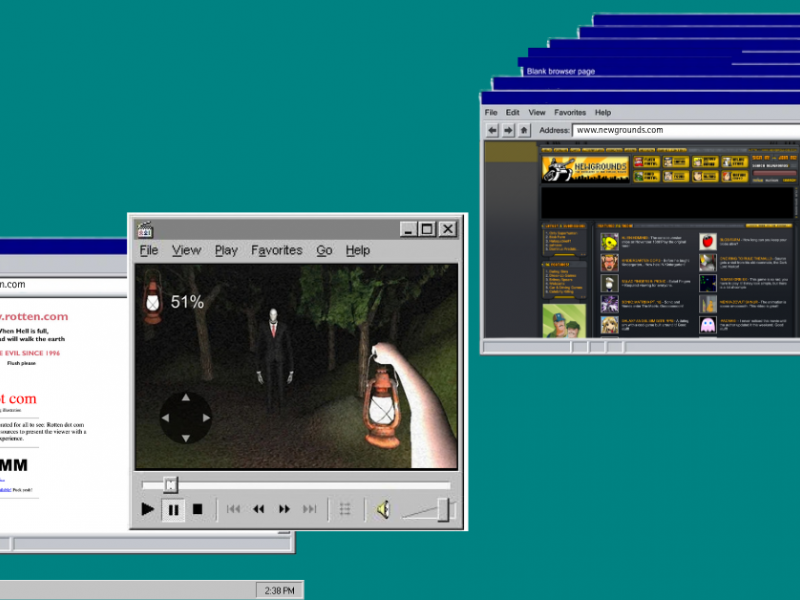Click the right arrow on the in-video directional pad
800x600 pixels.
tap(206, 418)
